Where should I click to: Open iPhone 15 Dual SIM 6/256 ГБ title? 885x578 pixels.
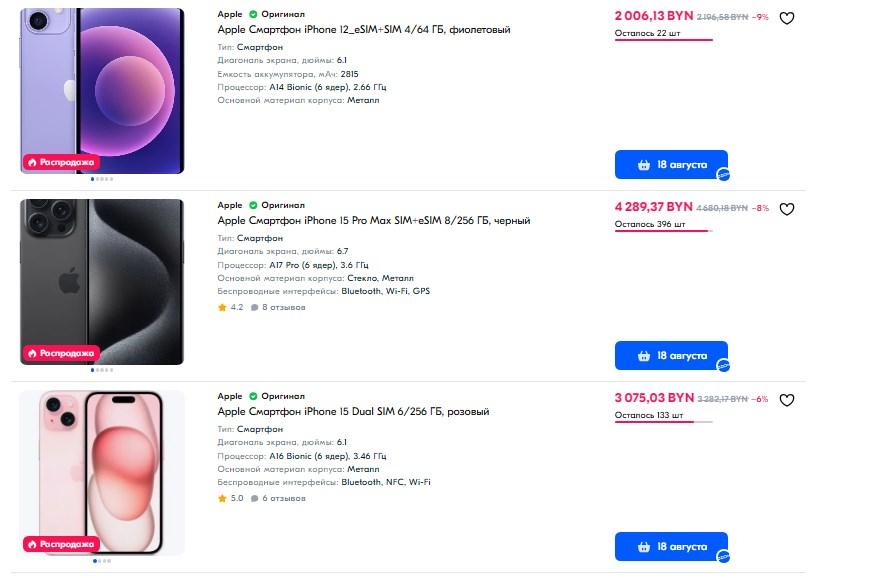click(353, 412)
